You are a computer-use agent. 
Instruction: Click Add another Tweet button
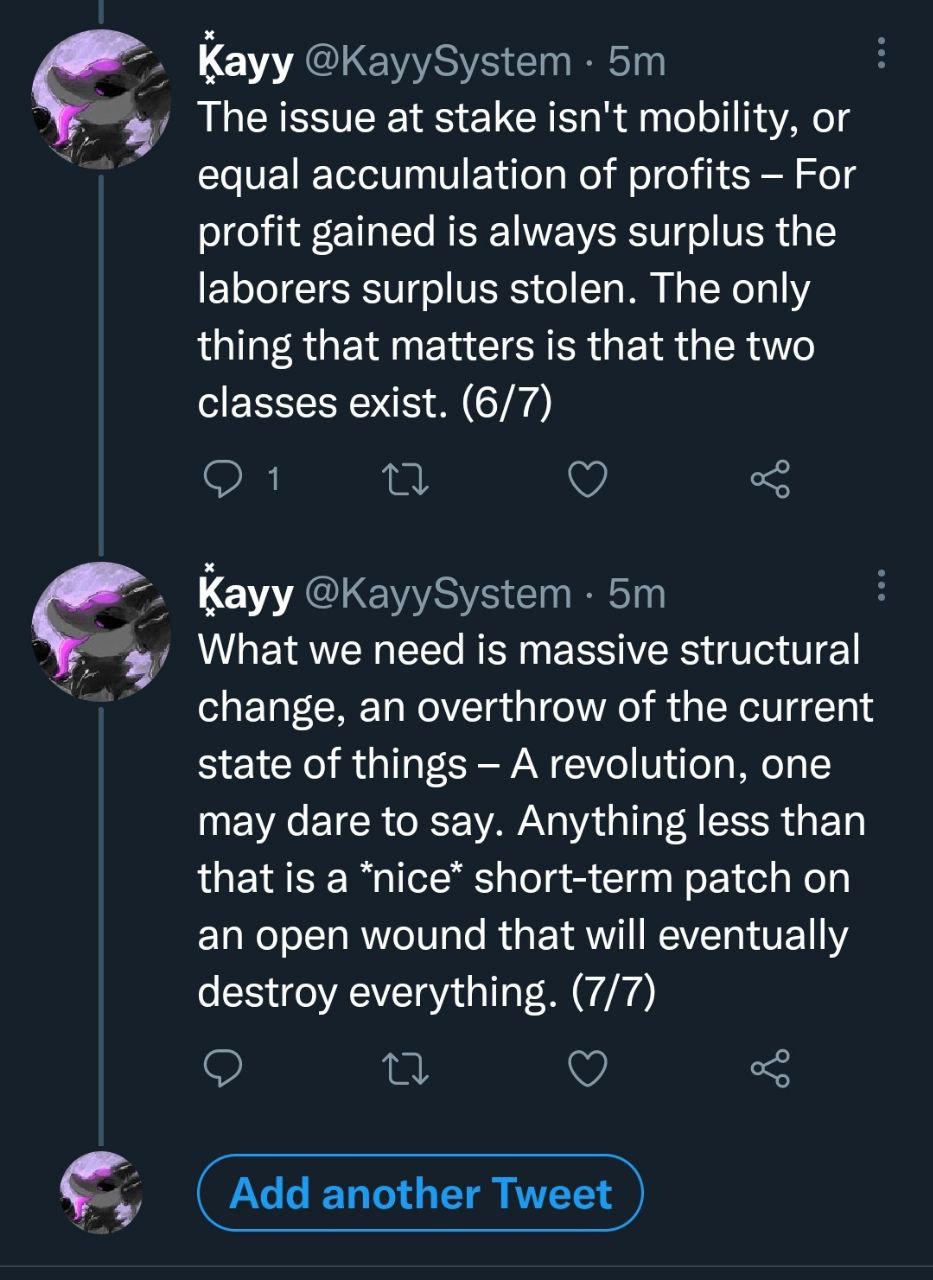click(x=420, y=1193)
